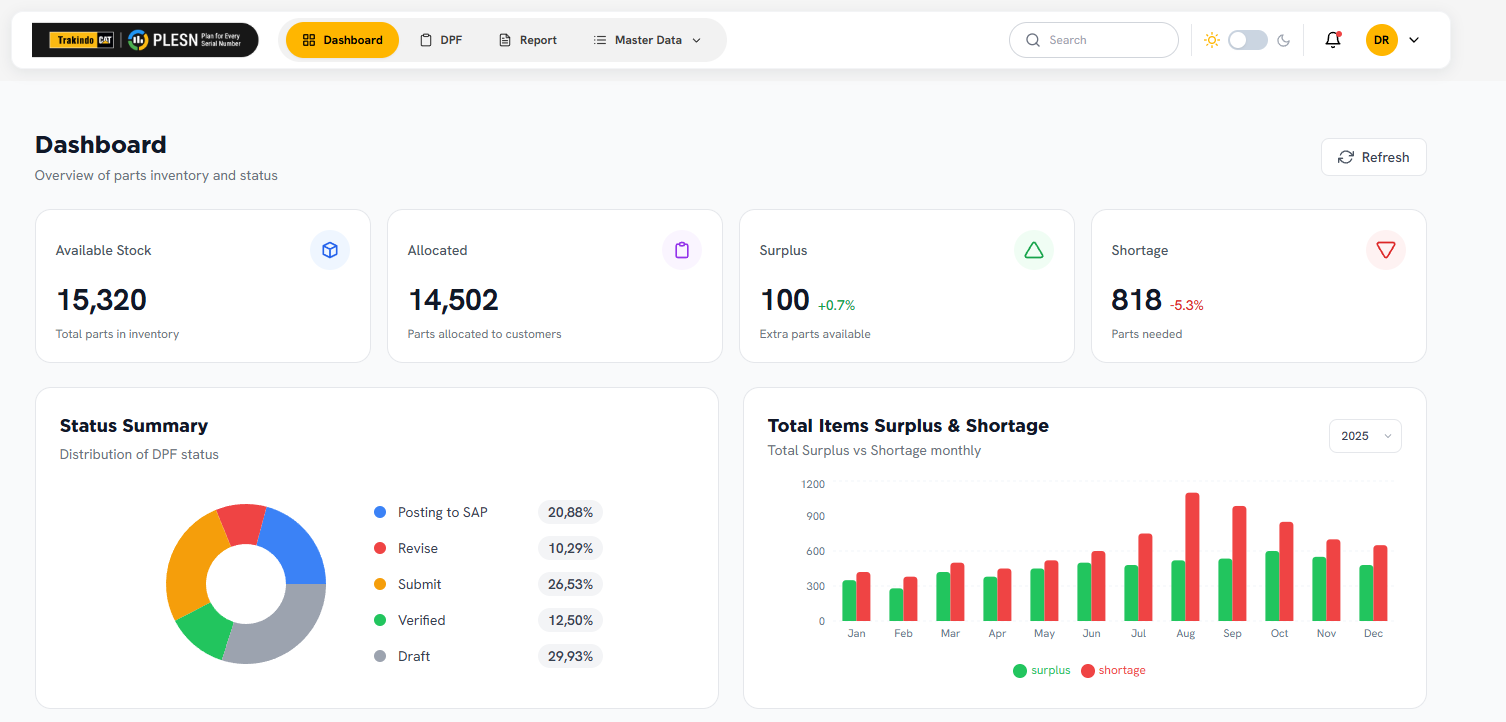Image resolution: width=1506 pixels, height=722 pixels.
Task: Click the Dec axis label
Action: 1373,634
